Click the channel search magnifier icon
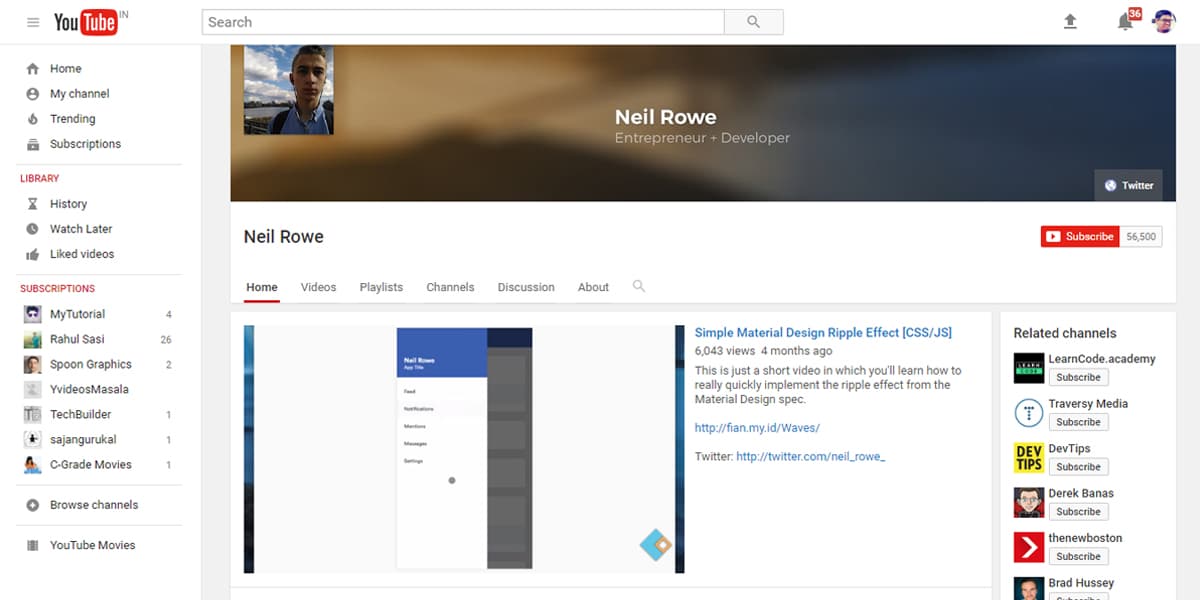The height and width of the screenshot is (600, 1200). [639, 286]
